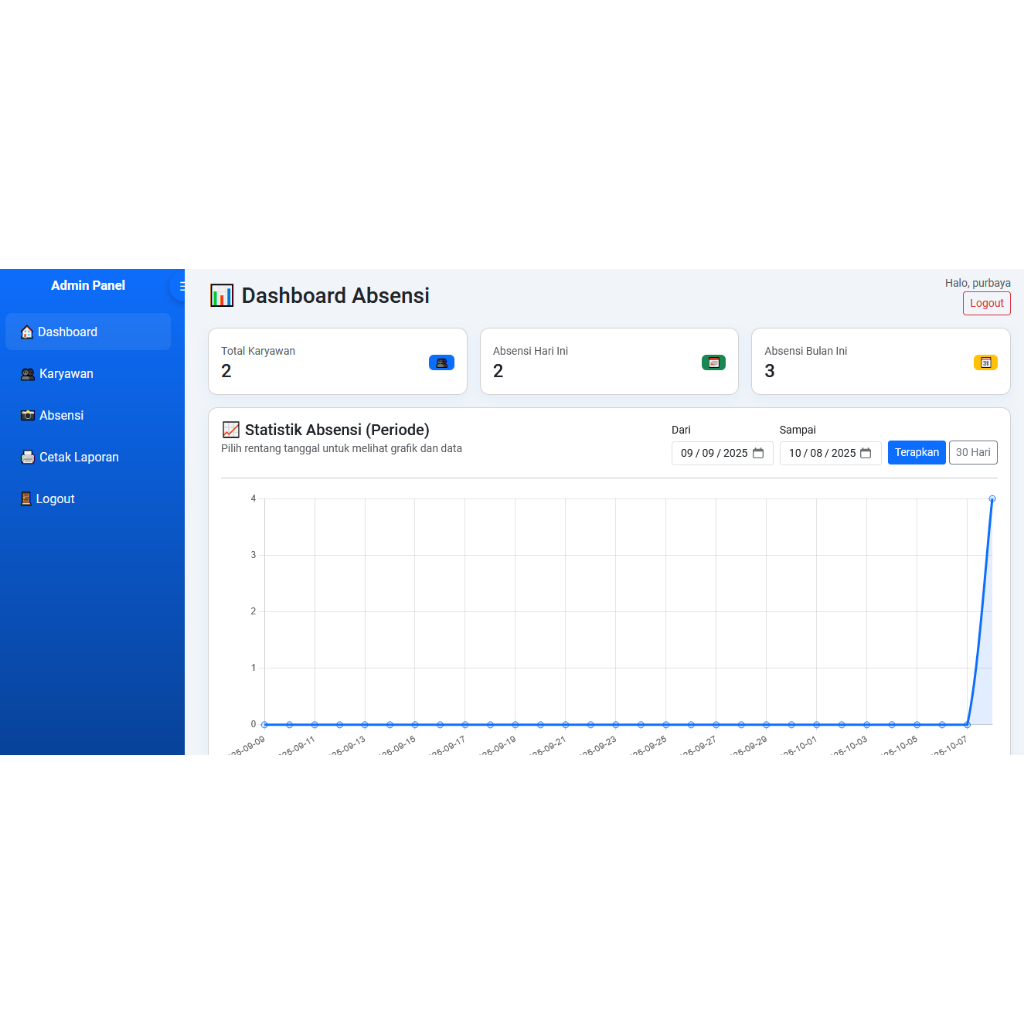Click the Halo, purbaya greeting text
The width and height of the screenshot is (1024, 1024).
(978, 283)
